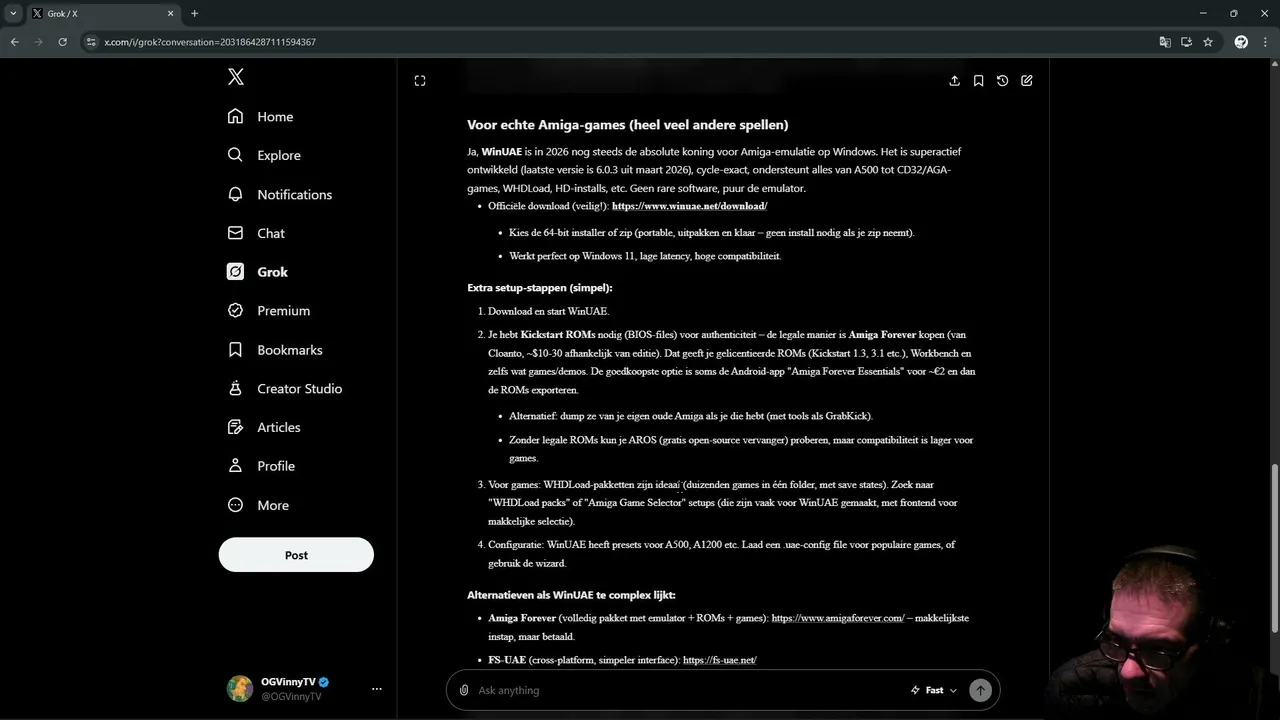Click the Ask anything input field
The width and height of the screenshot is (1280, 720).
click(690, 690)
